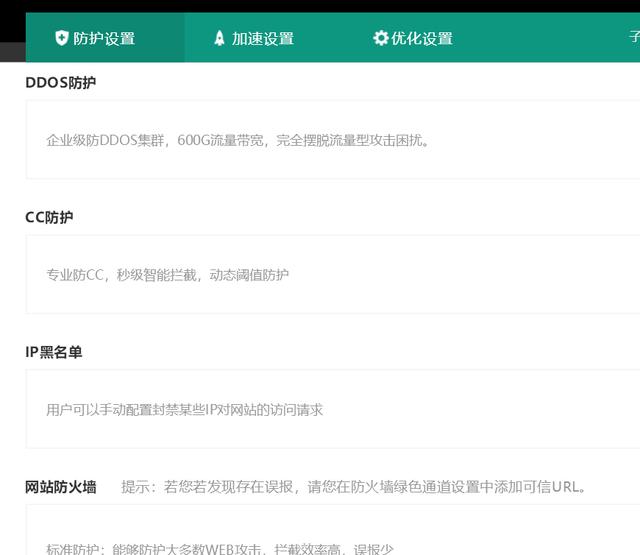Open the partially visible tab at far right

634,37
